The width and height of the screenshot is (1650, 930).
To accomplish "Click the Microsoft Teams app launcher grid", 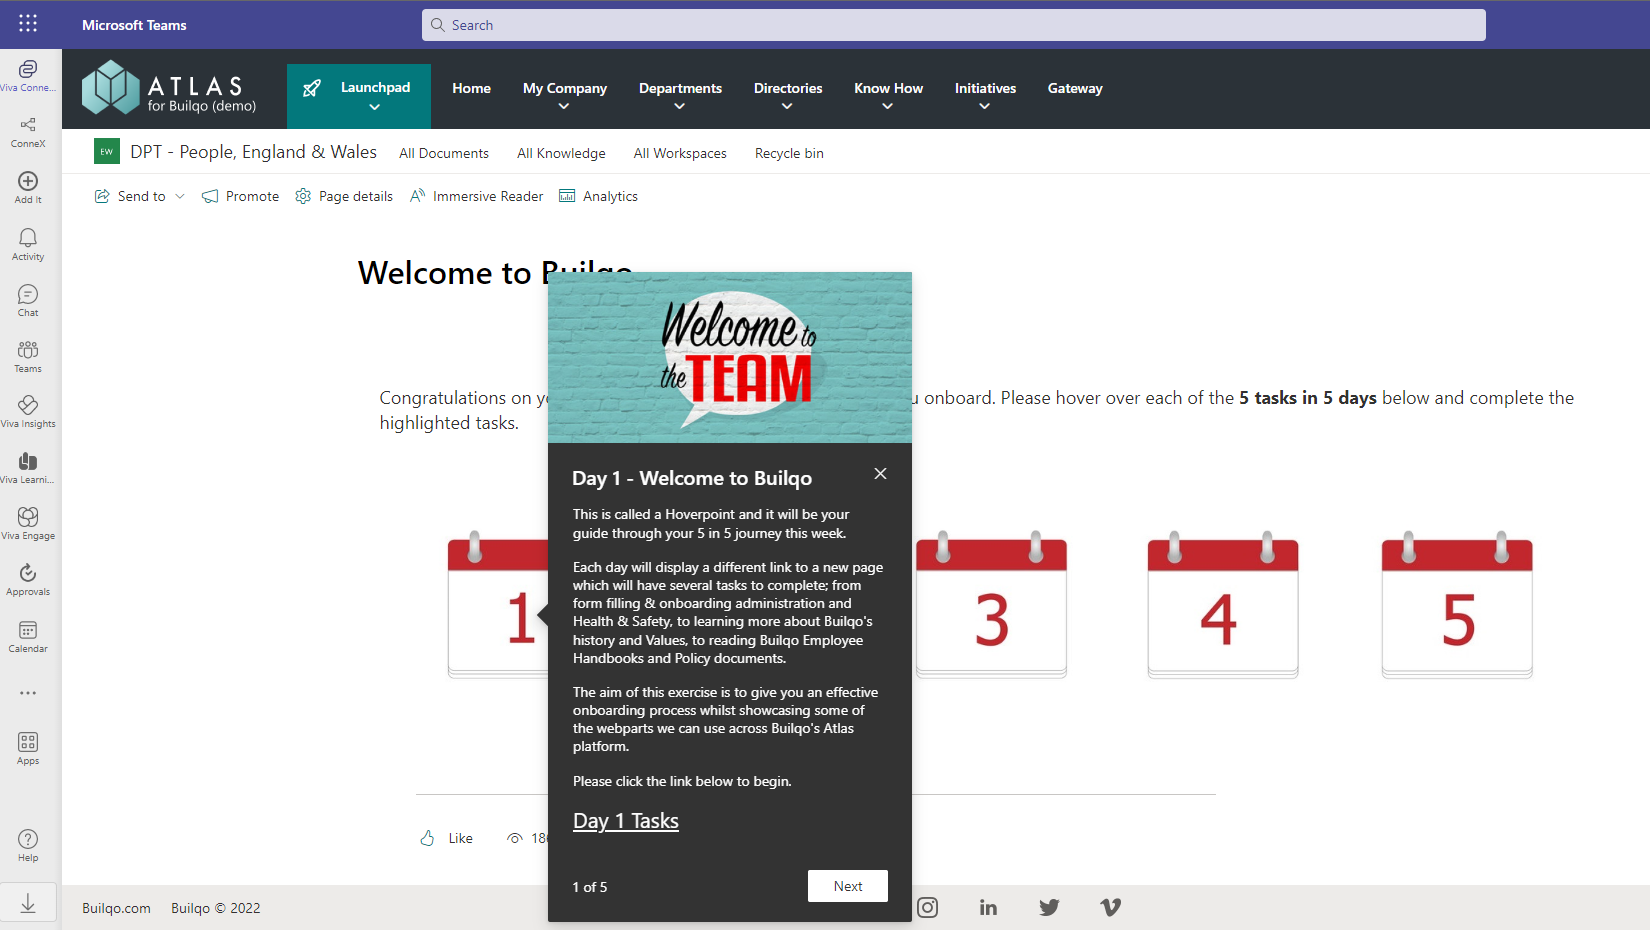I will [x=28, y=24].
